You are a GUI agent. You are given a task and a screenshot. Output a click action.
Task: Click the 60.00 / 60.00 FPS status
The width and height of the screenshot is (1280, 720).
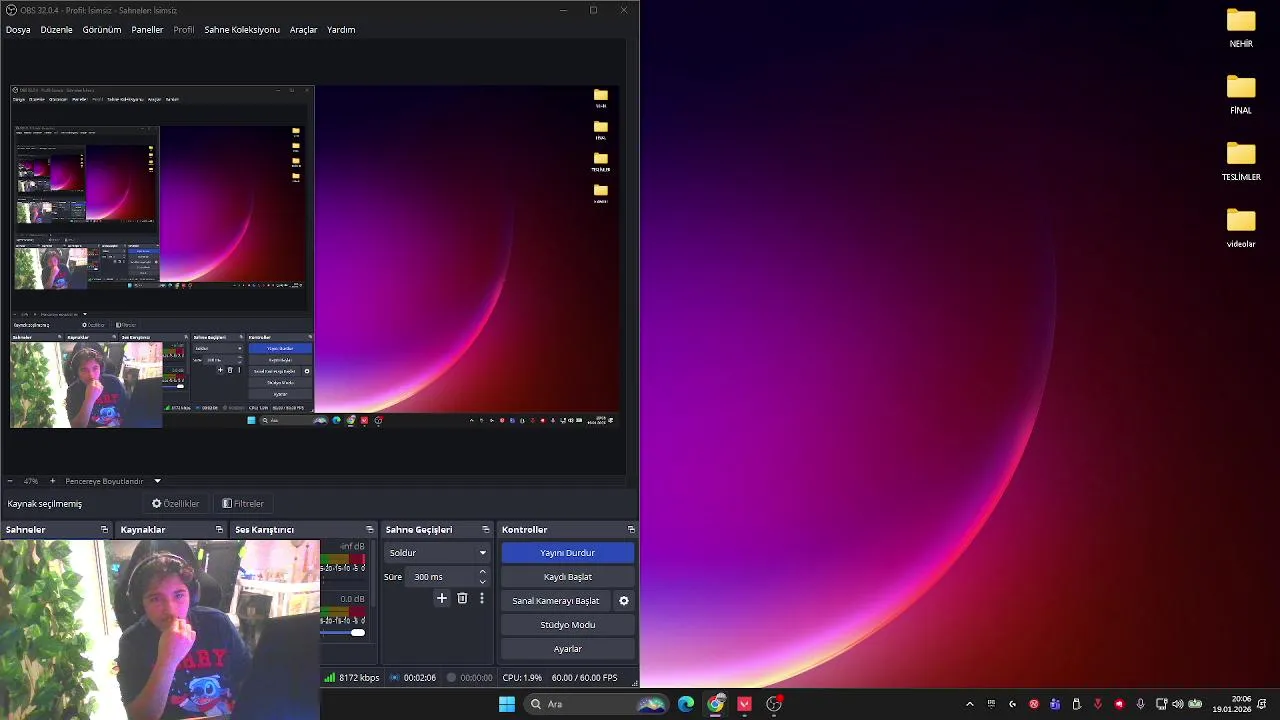pyautogui.click(x=584, y=677)
